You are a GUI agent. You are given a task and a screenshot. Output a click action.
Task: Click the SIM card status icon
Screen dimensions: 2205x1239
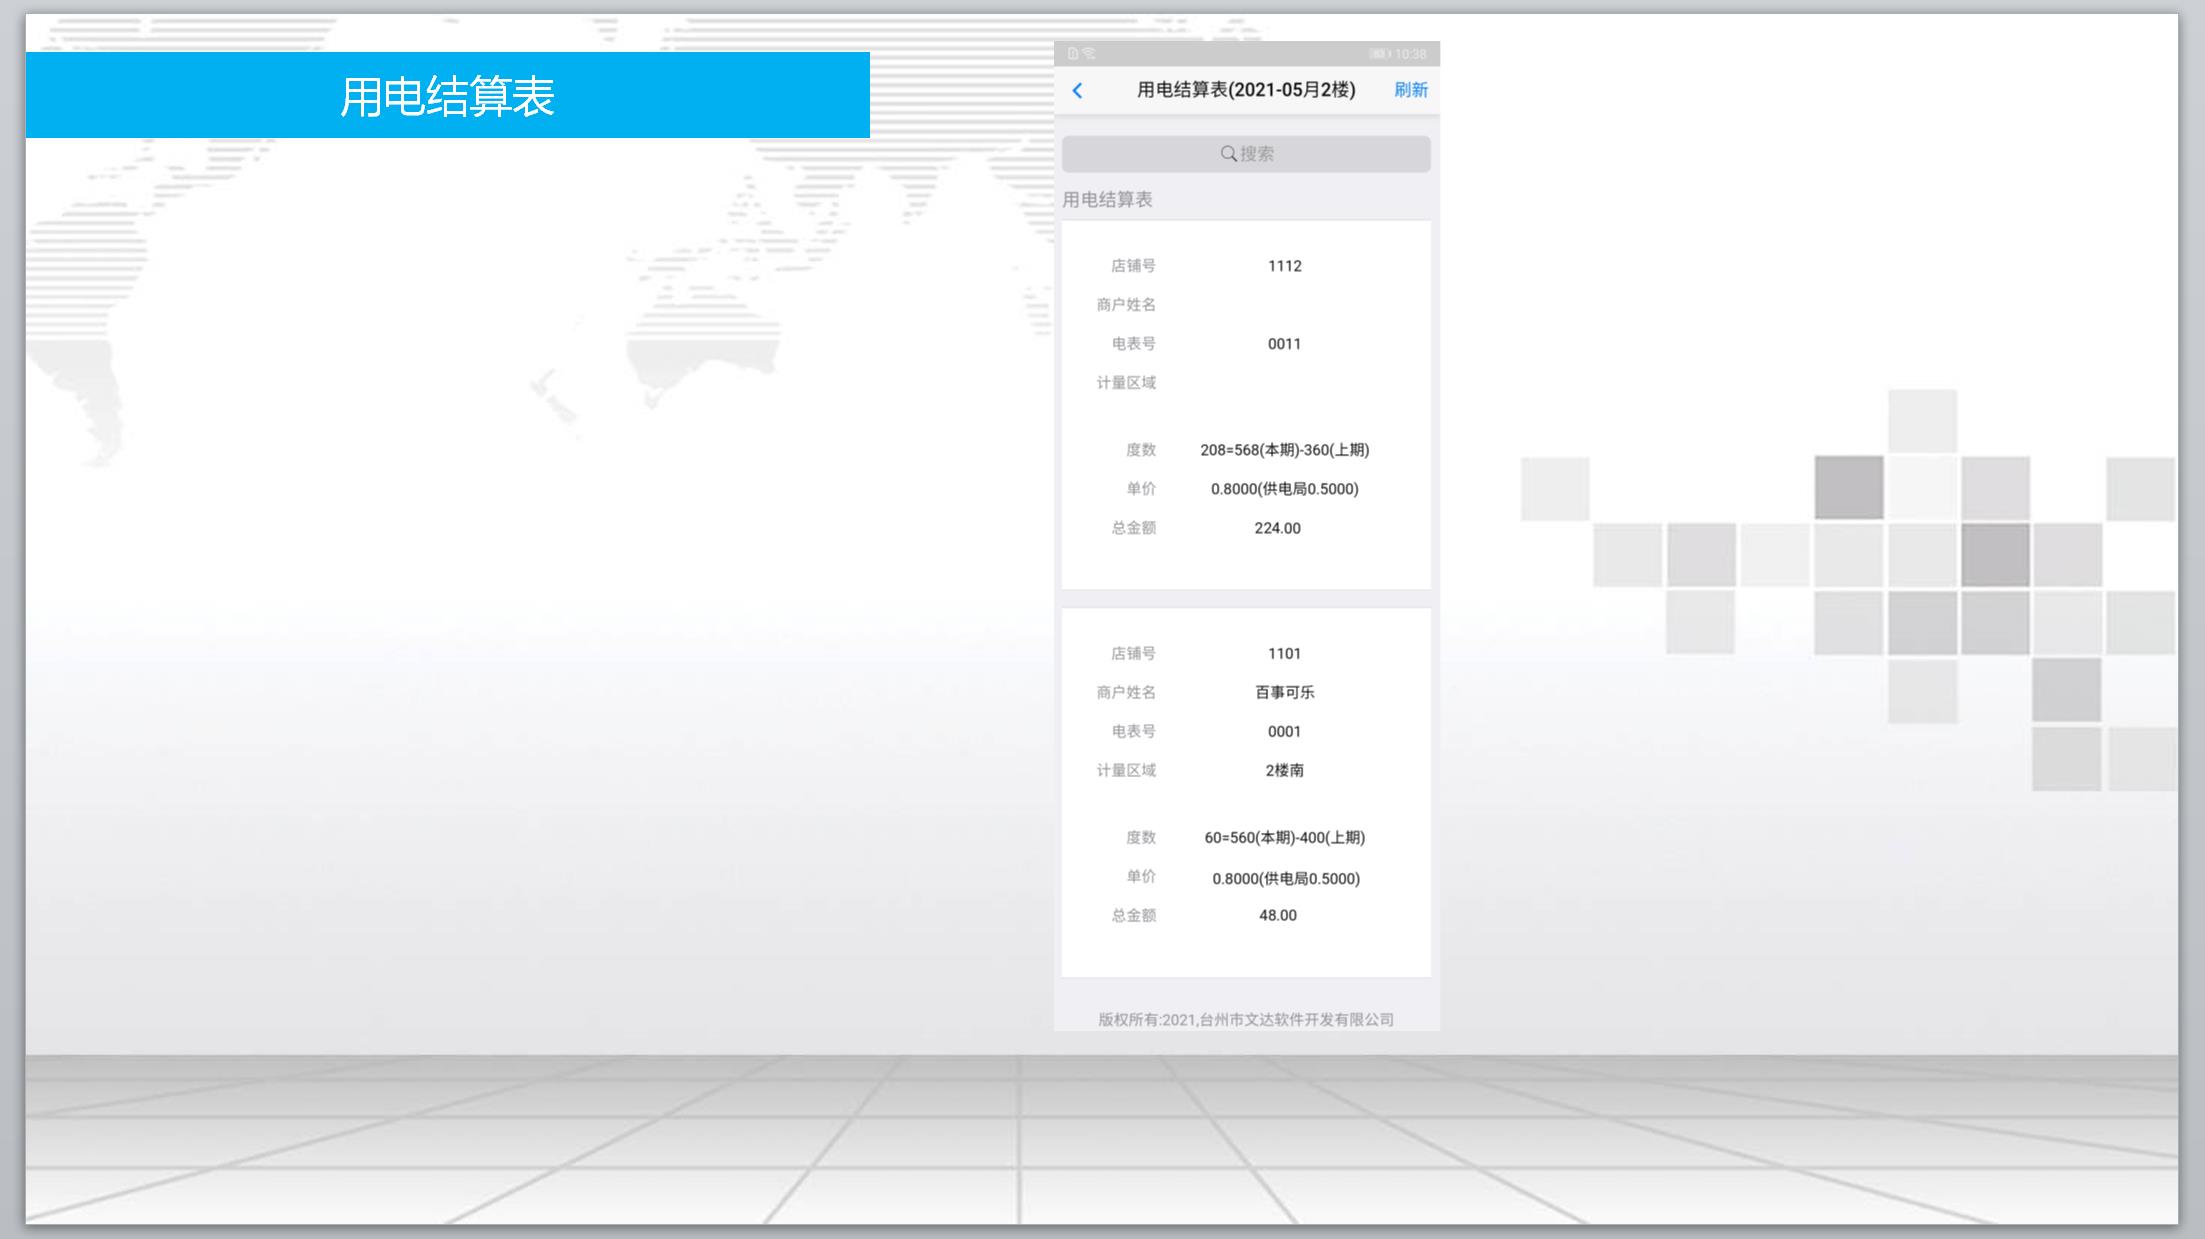1073,53
